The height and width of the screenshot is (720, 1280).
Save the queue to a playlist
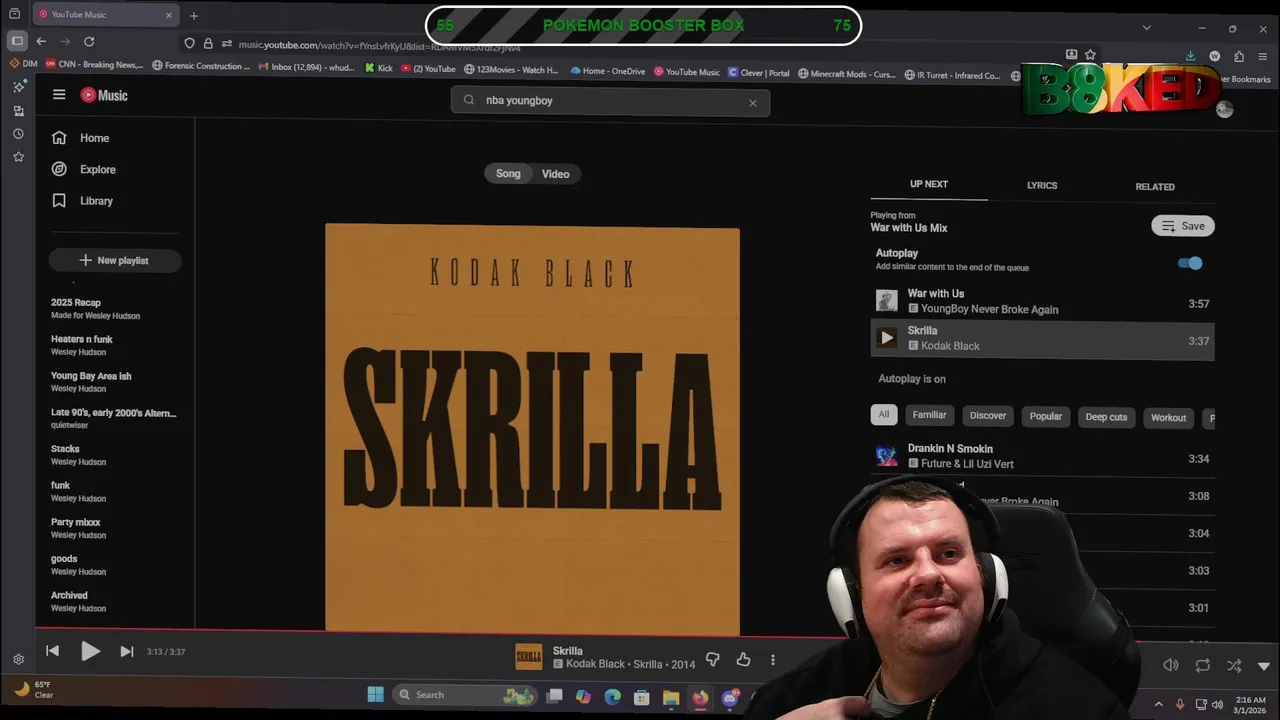[x=1183, y=226]
